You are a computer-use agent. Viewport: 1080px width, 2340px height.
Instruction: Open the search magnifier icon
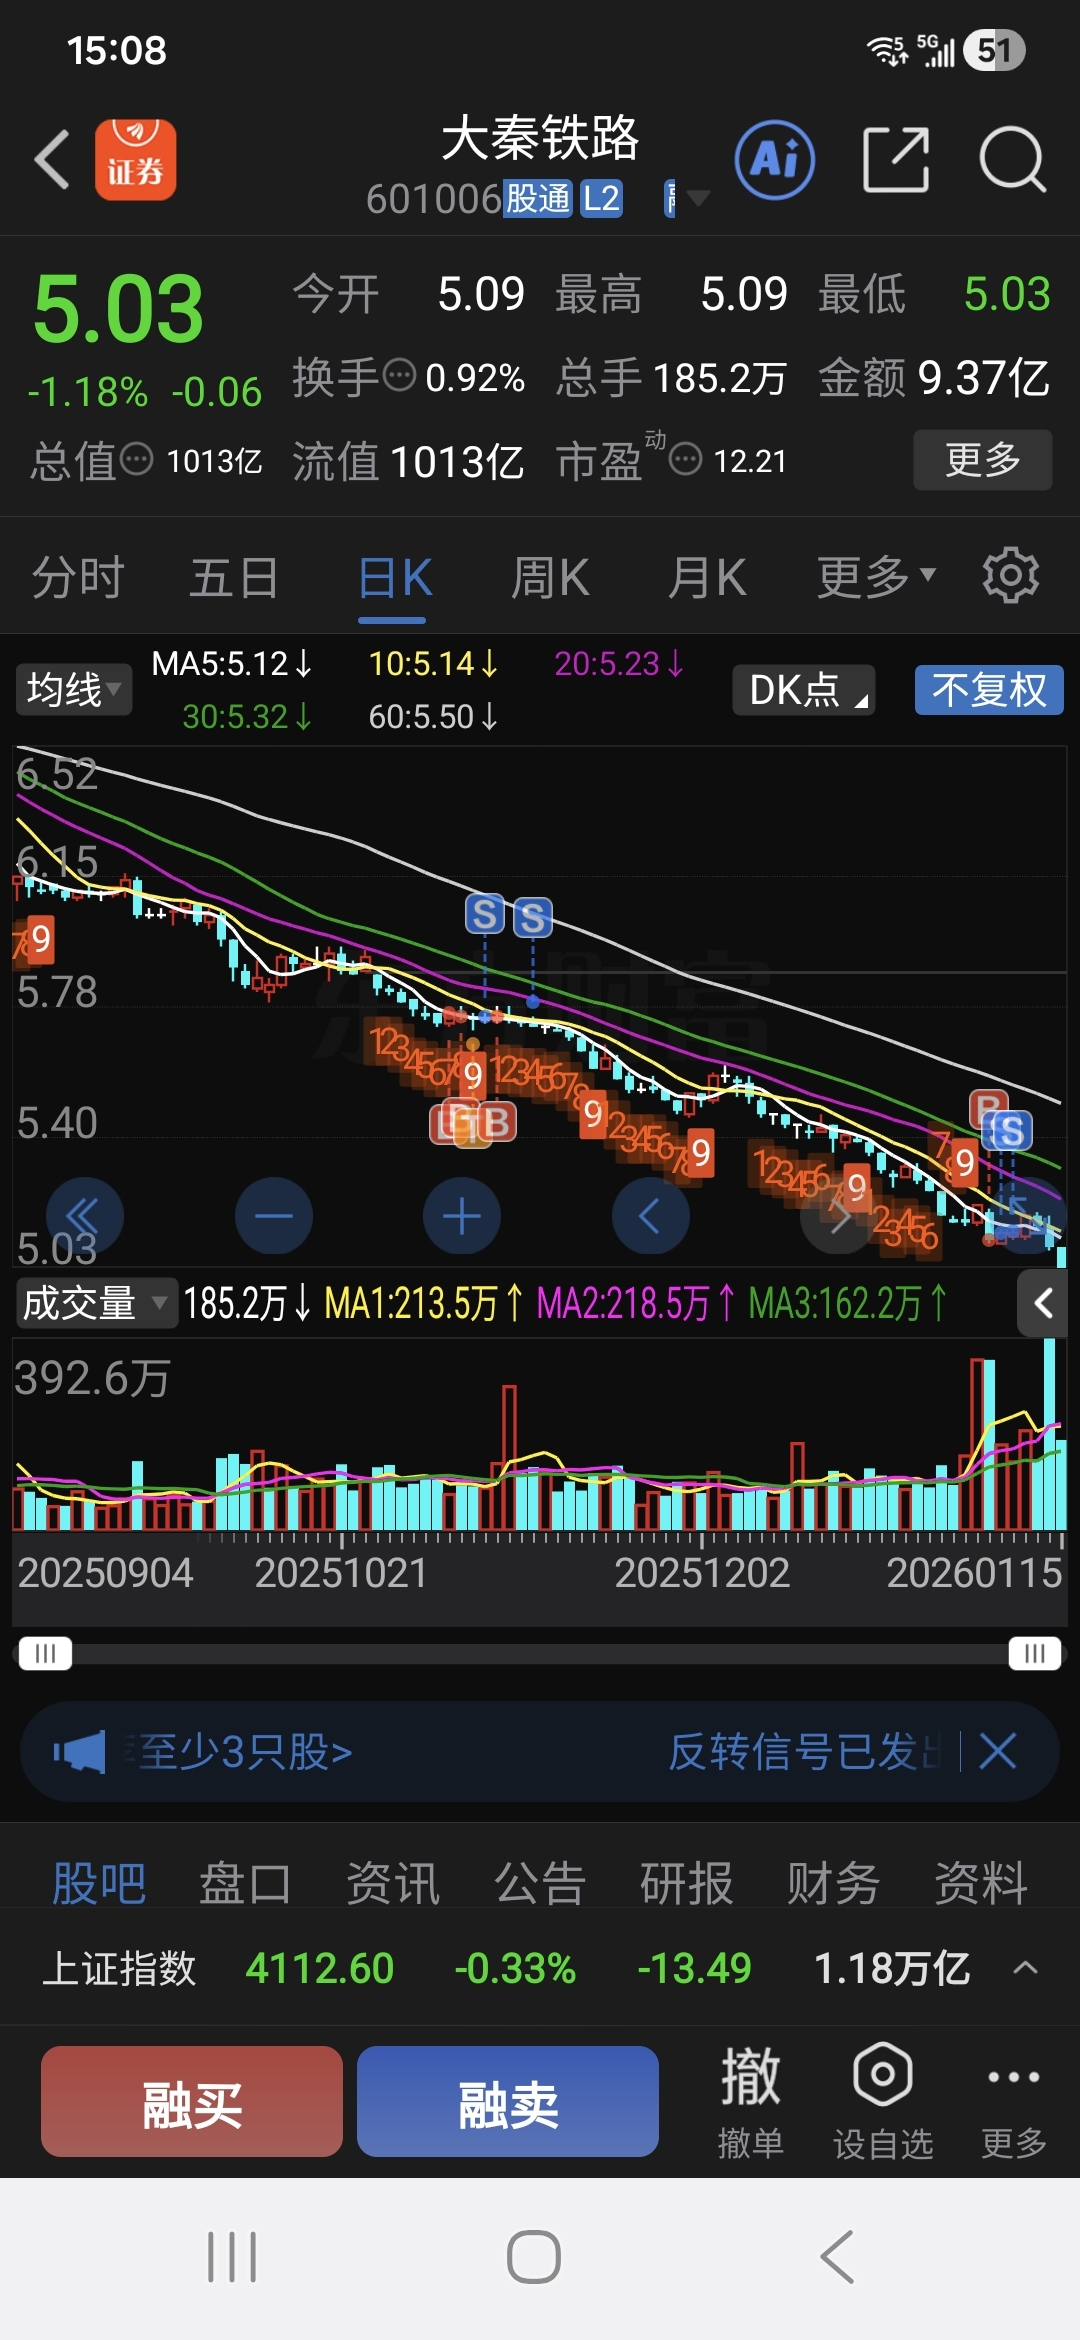click(x=1012, y=160)
